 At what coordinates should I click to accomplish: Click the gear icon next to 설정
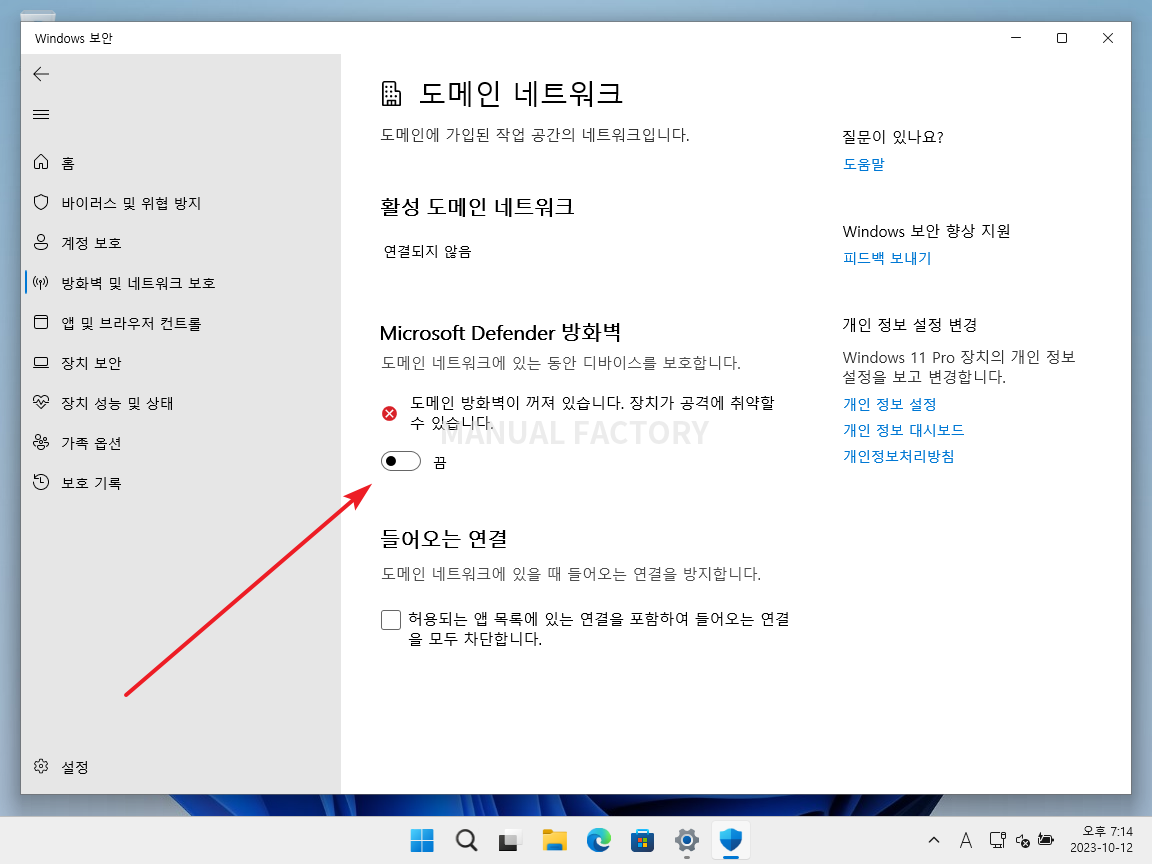[x=41, y=766]
